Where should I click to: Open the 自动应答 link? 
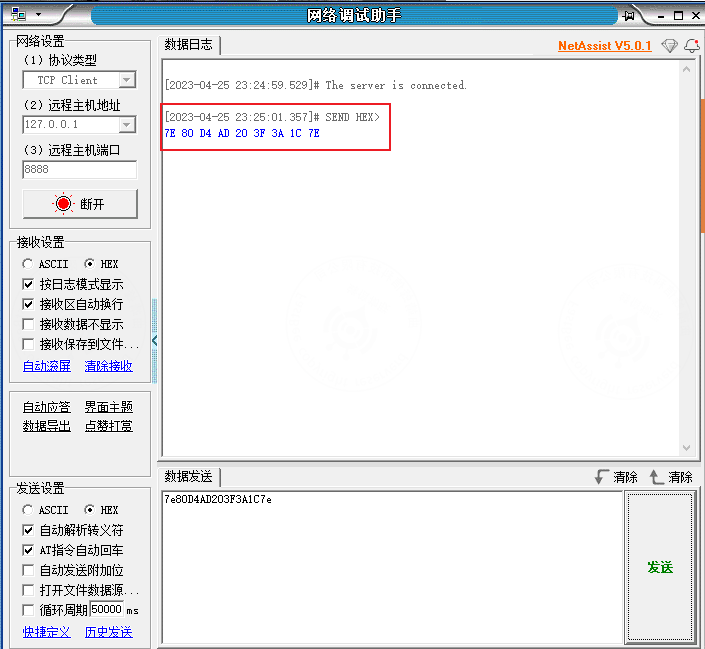(x=47, y=407)
